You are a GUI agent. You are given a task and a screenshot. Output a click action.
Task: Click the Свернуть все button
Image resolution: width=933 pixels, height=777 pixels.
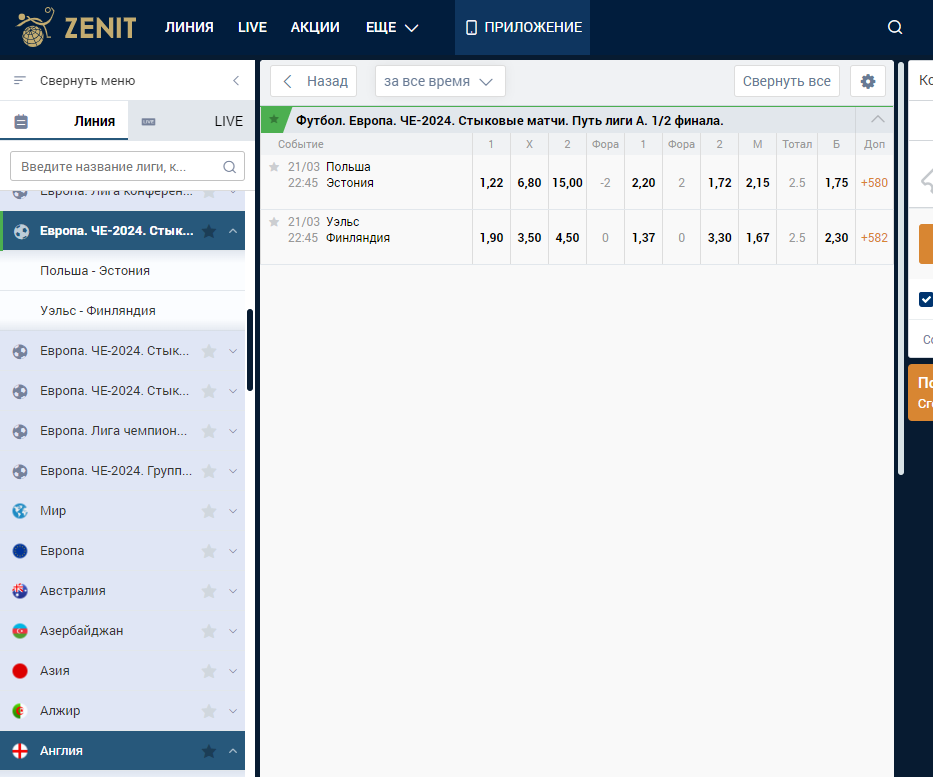(x=787, y=81)
